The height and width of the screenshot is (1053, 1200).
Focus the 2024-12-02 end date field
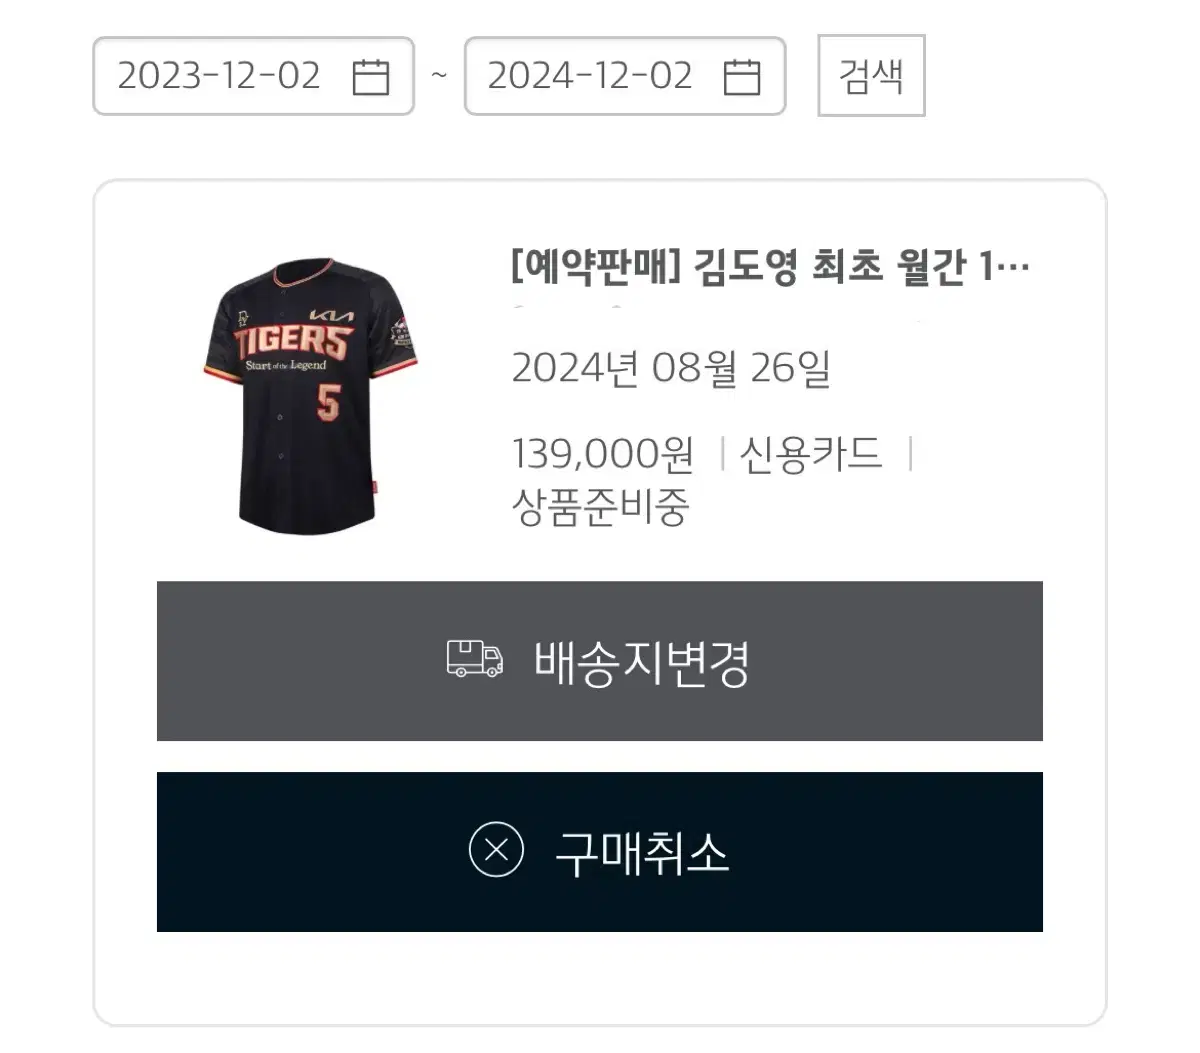[x=625, y=76]
